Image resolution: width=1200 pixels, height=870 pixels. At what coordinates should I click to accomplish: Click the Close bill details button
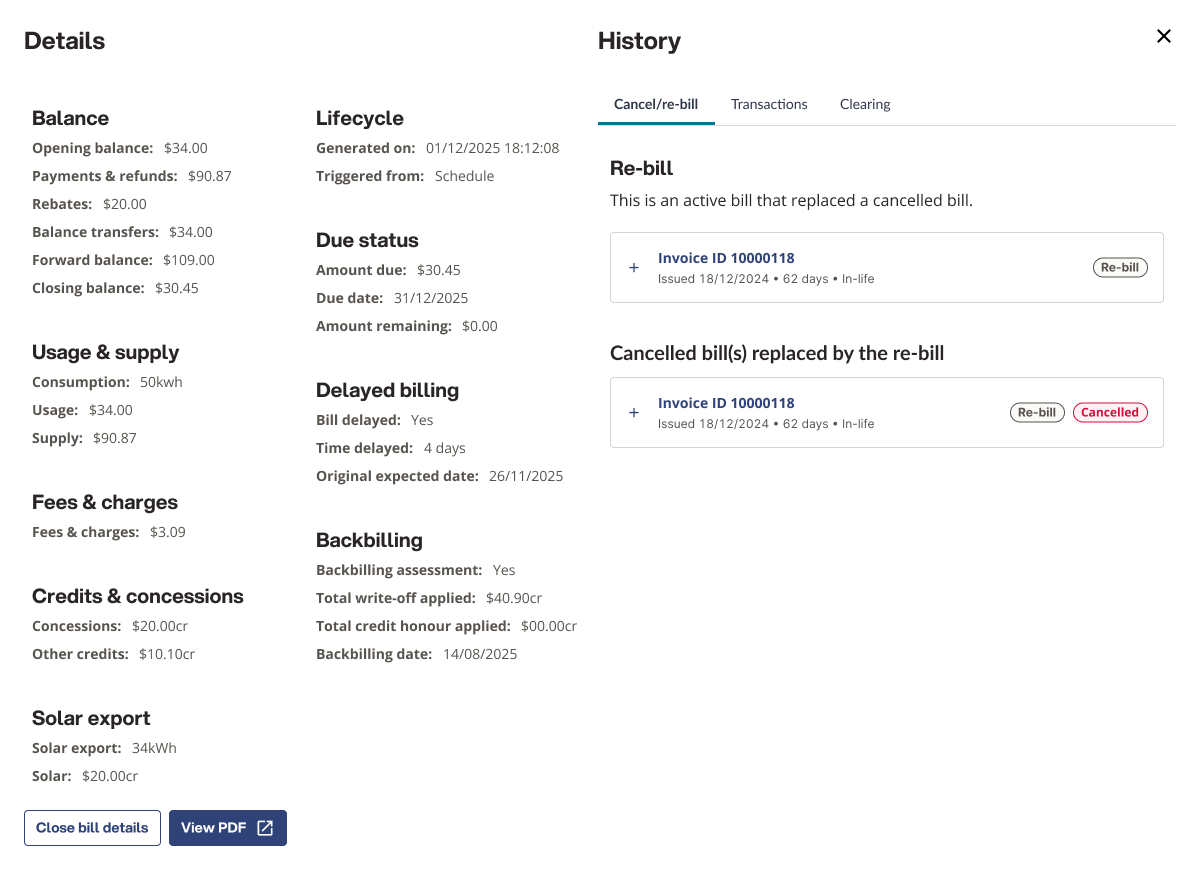[92, 828]
